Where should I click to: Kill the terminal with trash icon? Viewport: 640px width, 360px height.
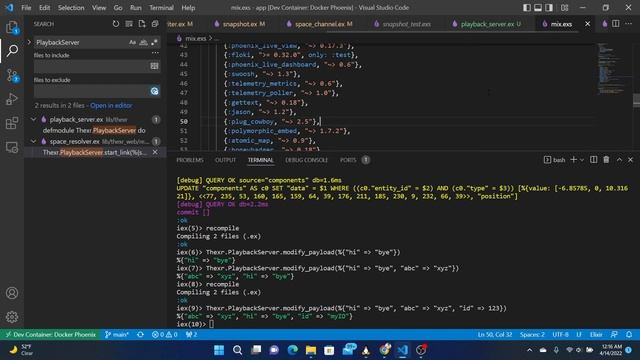(x=607, y=160)
